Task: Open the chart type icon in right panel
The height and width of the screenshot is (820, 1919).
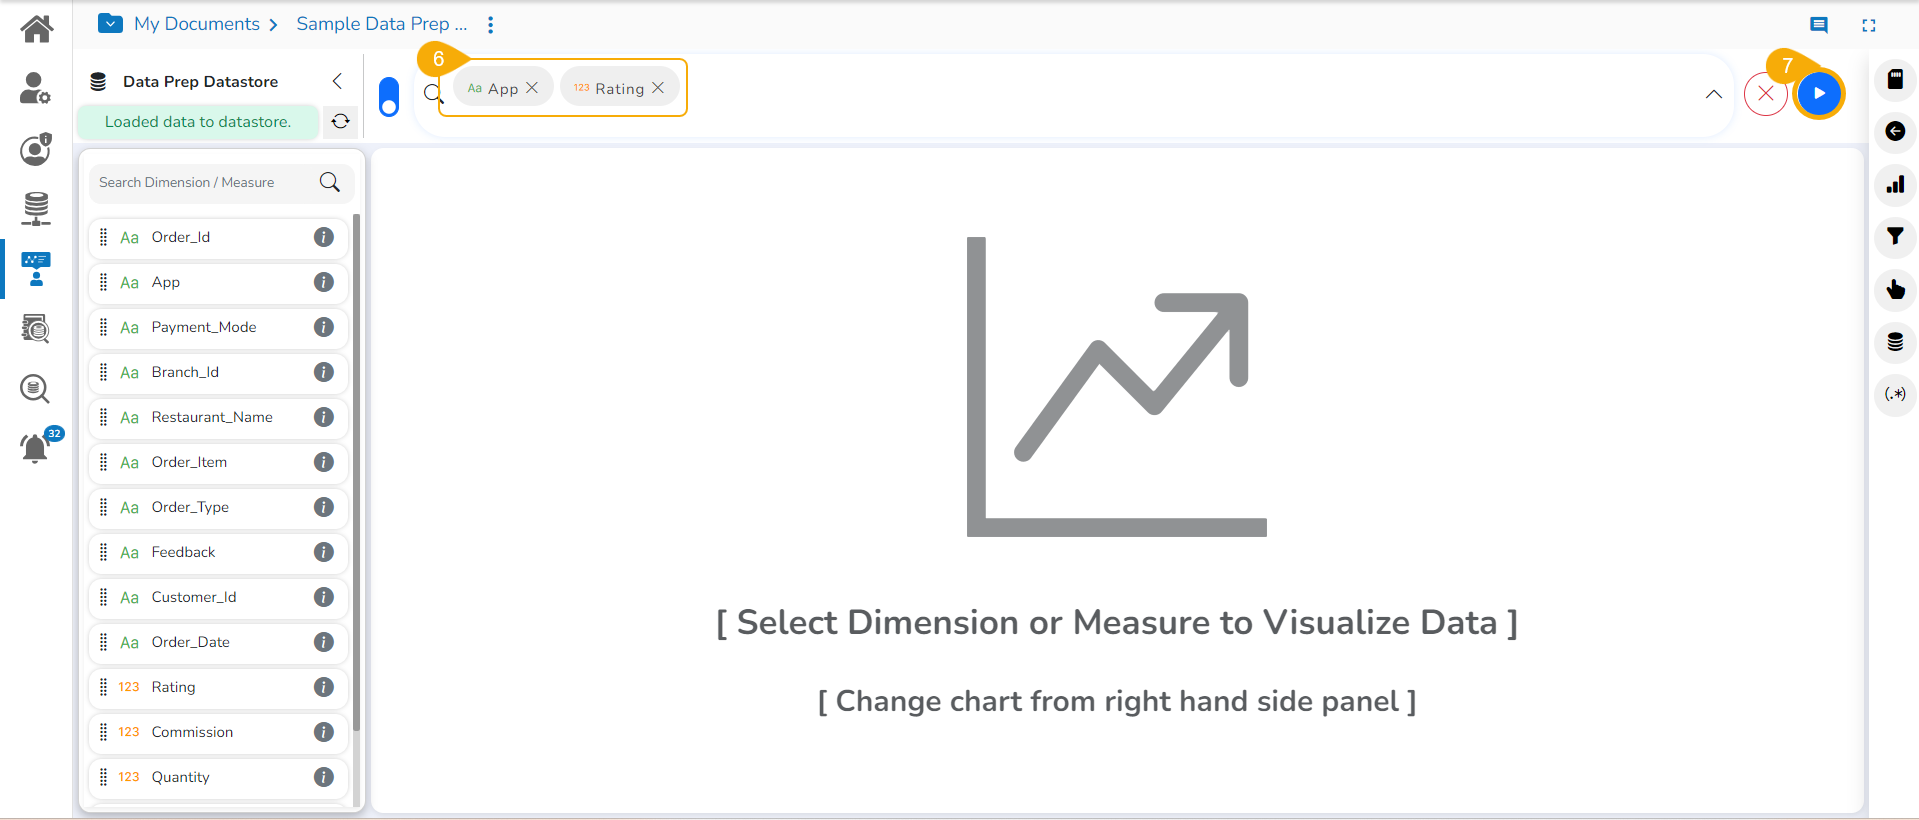Action: point(1895,184)
